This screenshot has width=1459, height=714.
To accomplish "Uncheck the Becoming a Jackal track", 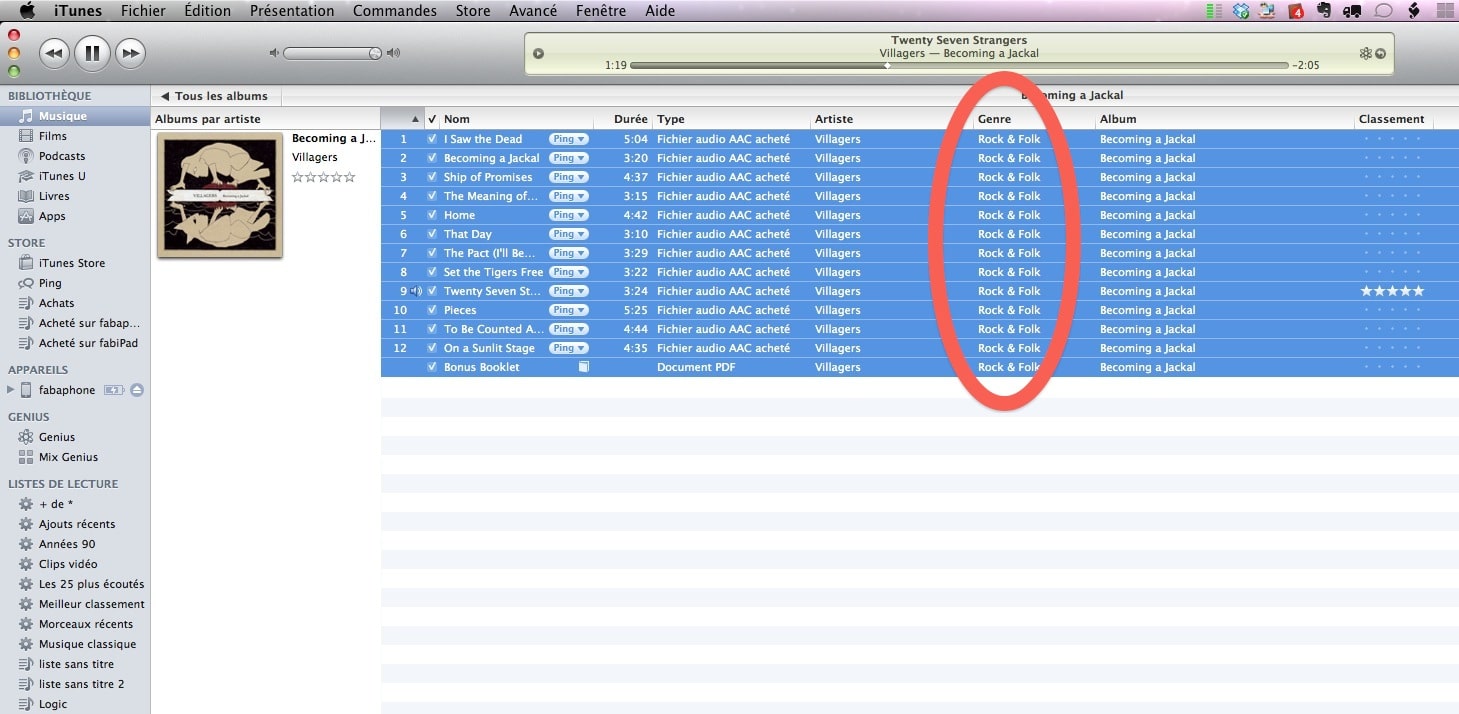I will pos(432,158).
